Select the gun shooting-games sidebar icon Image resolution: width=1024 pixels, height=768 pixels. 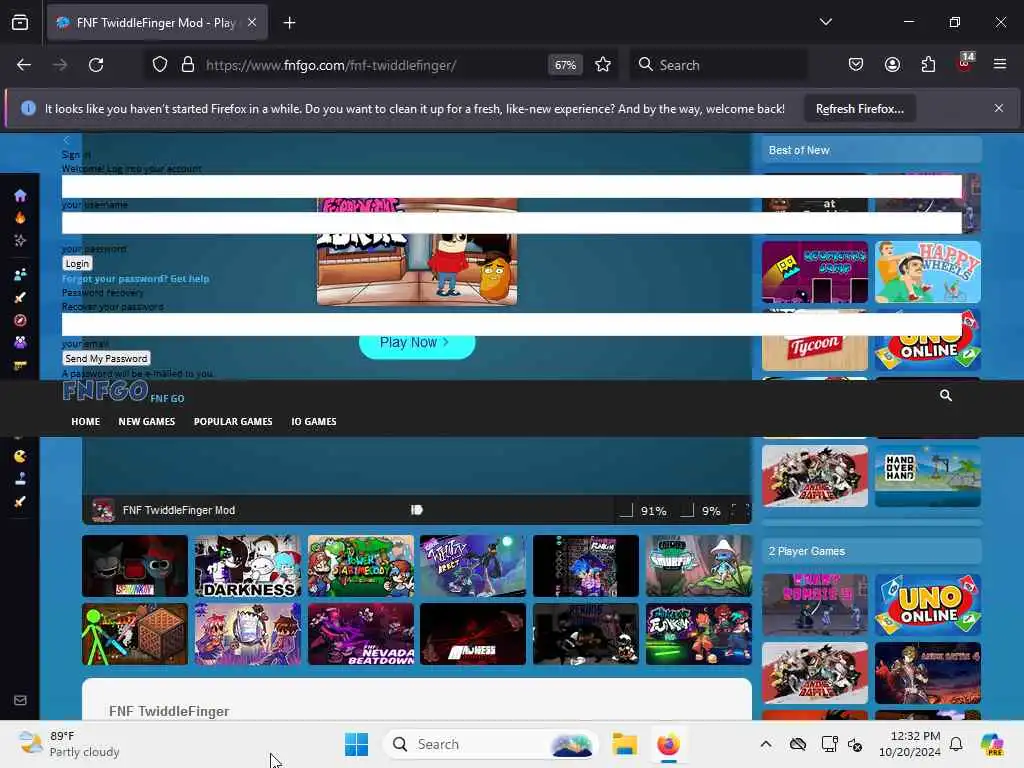20,365
